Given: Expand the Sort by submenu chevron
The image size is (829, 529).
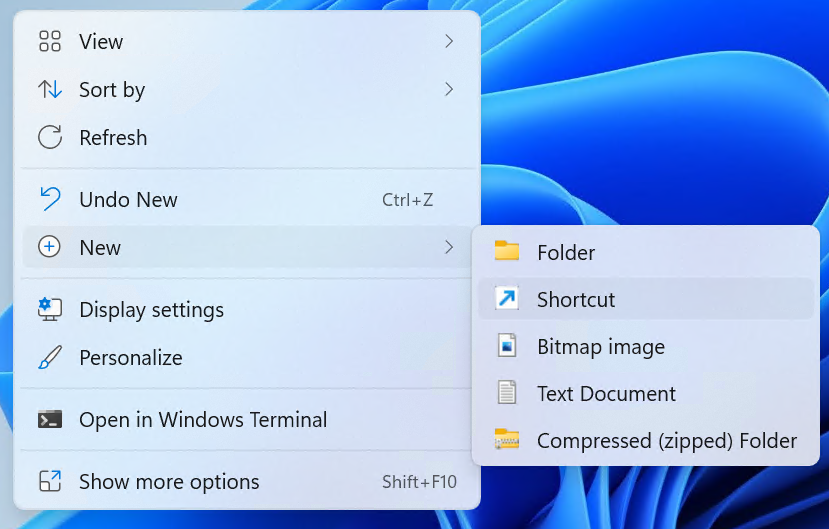Looking at the screenshot, I should [x=449, y=90].
